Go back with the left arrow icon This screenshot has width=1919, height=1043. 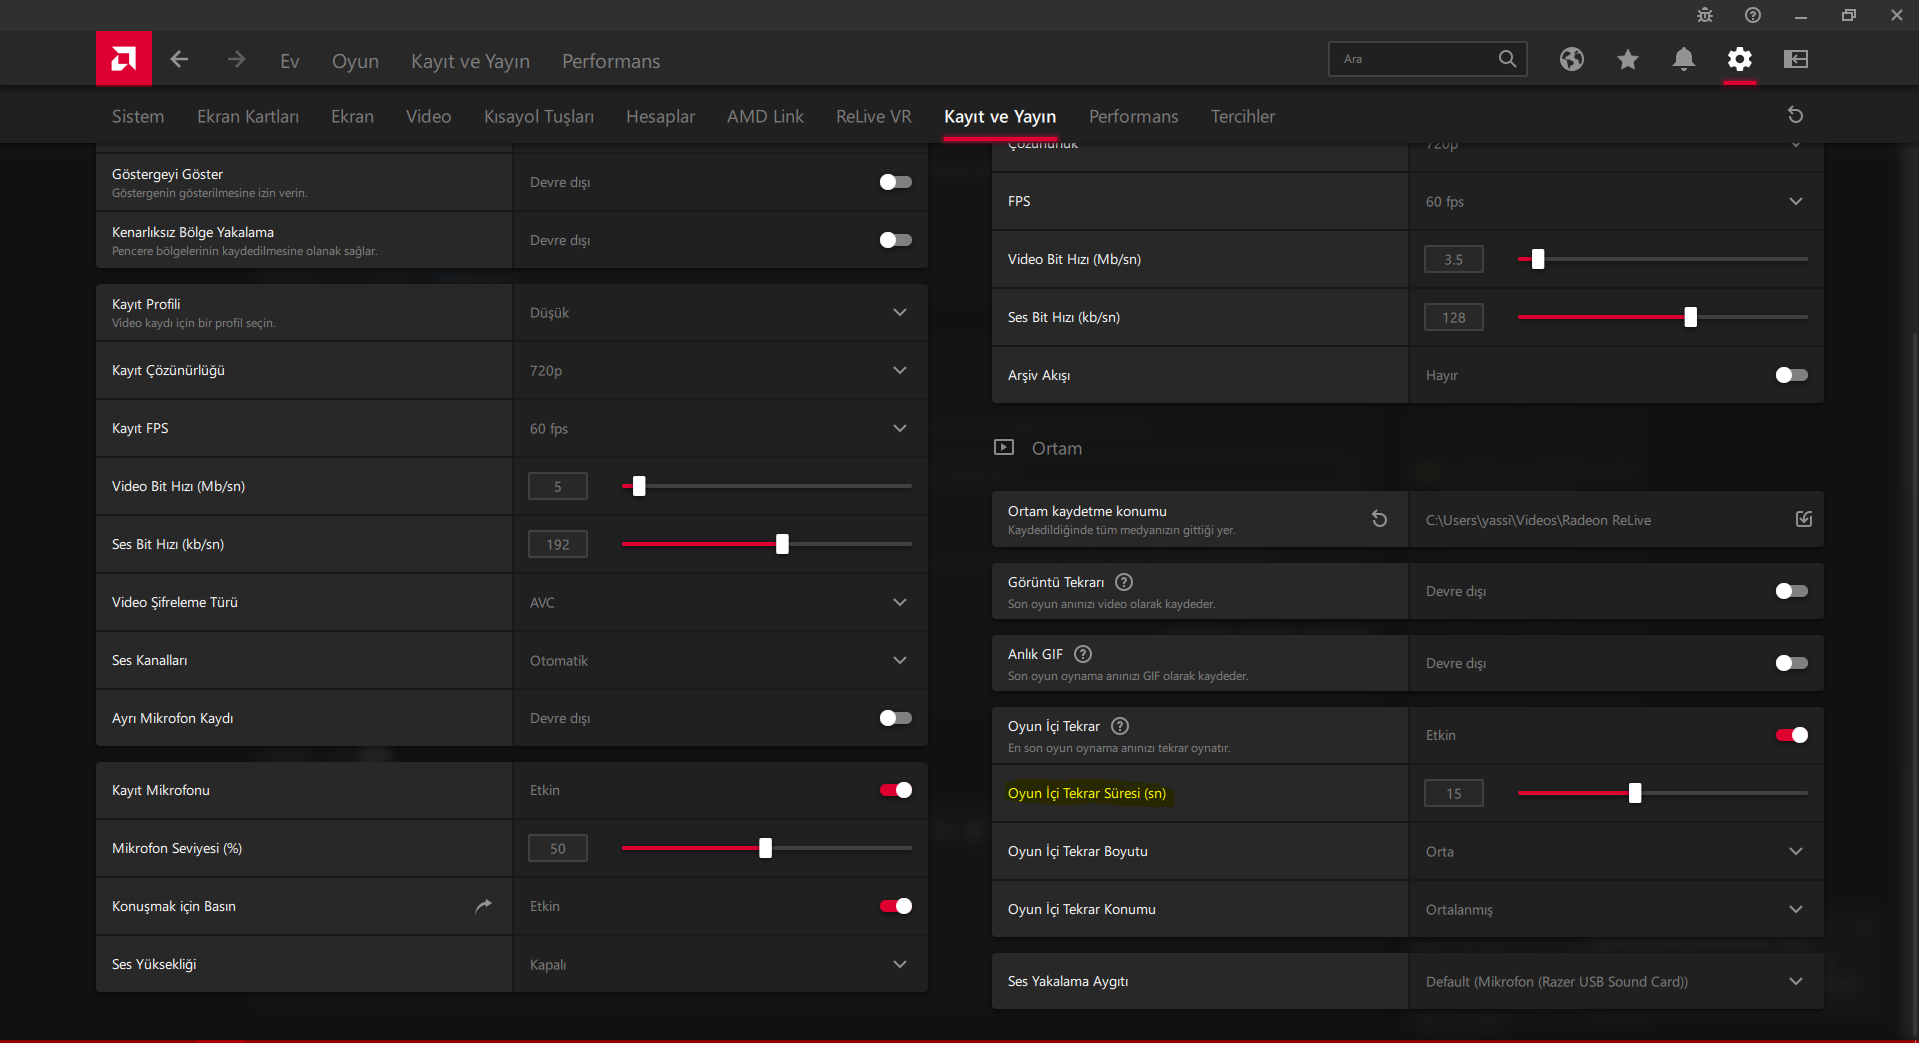point(179,60)
